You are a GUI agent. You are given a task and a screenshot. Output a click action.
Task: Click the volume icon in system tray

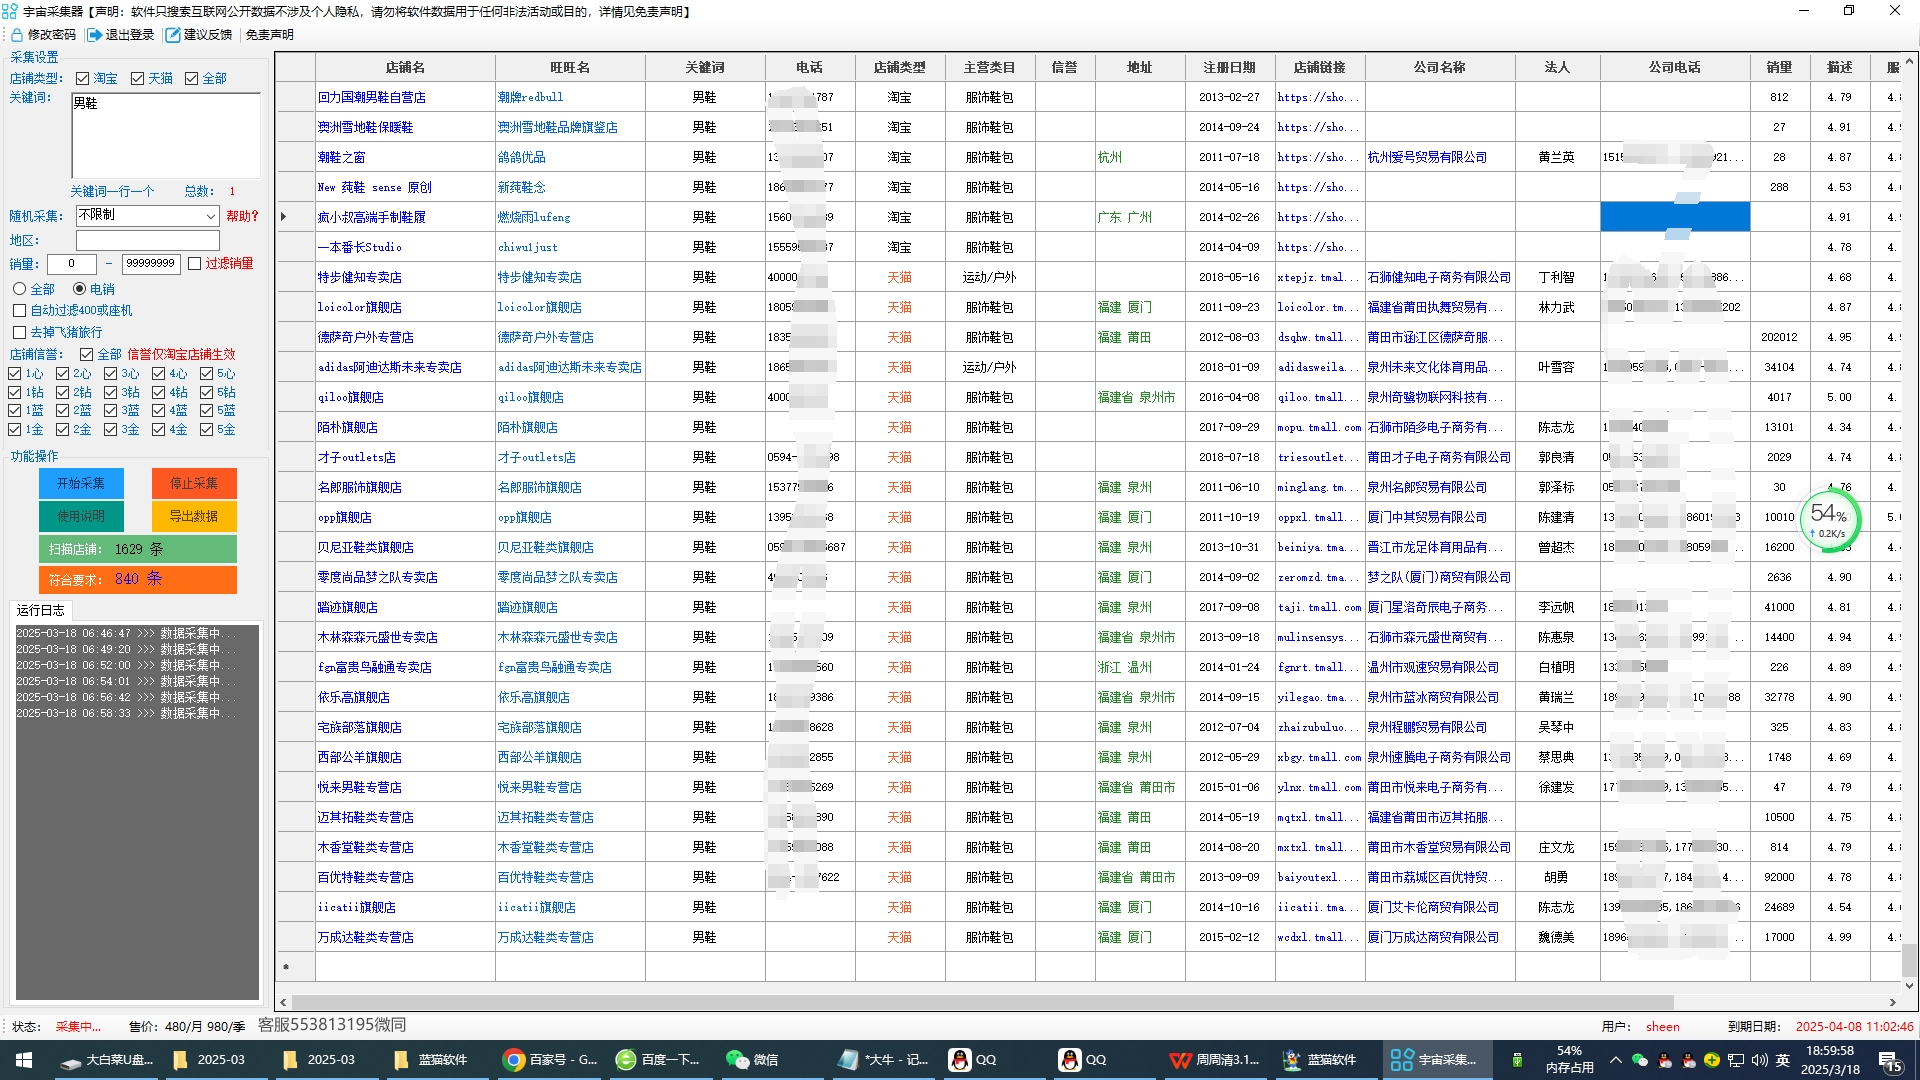[1760, 1060]
